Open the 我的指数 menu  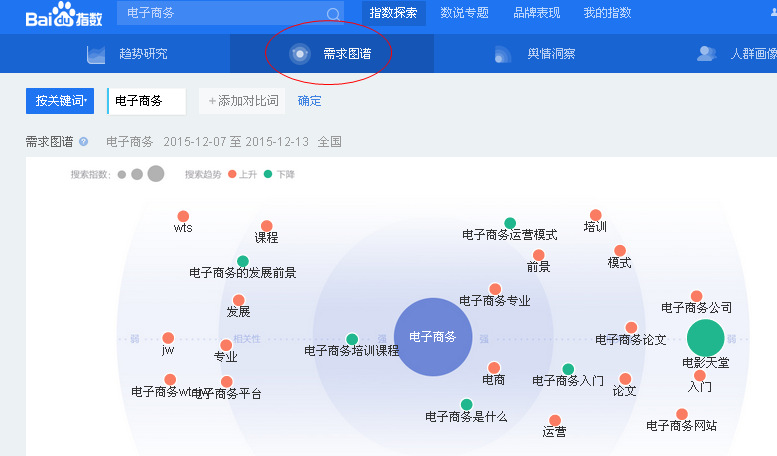(608, 13)
